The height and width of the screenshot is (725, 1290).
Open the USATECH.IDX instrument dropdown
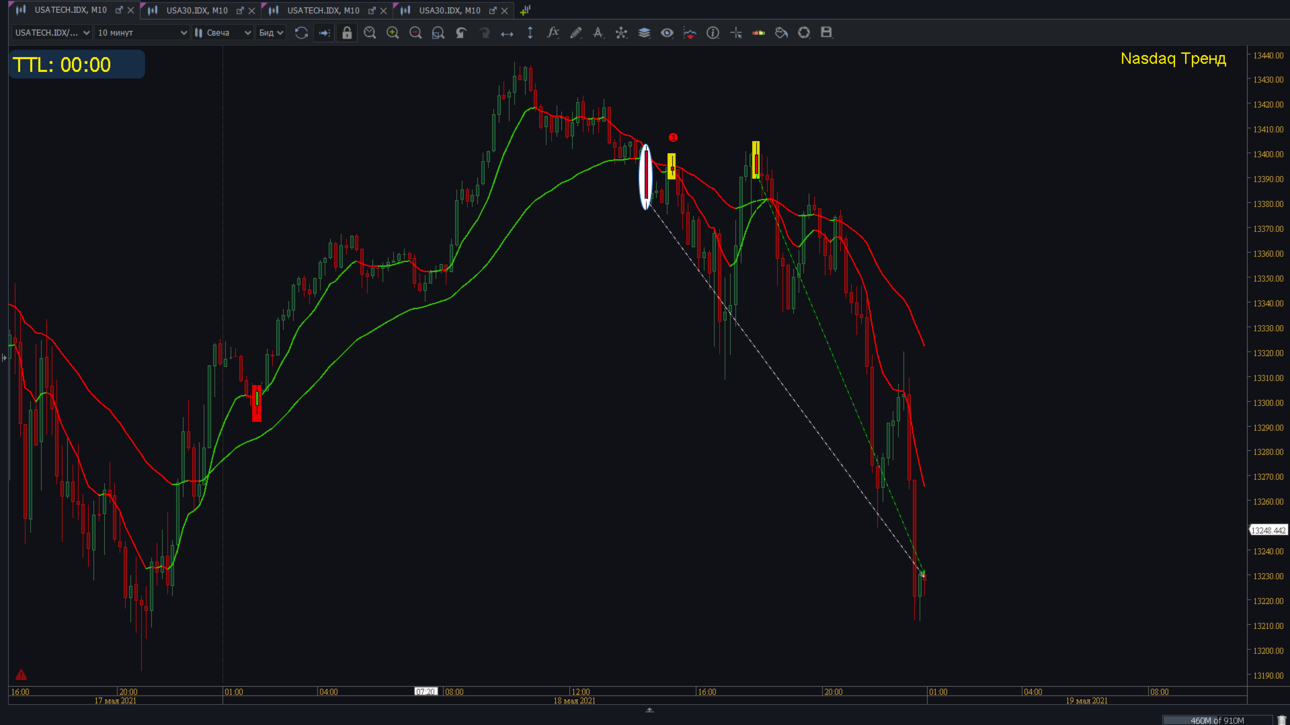click(52, 33)
